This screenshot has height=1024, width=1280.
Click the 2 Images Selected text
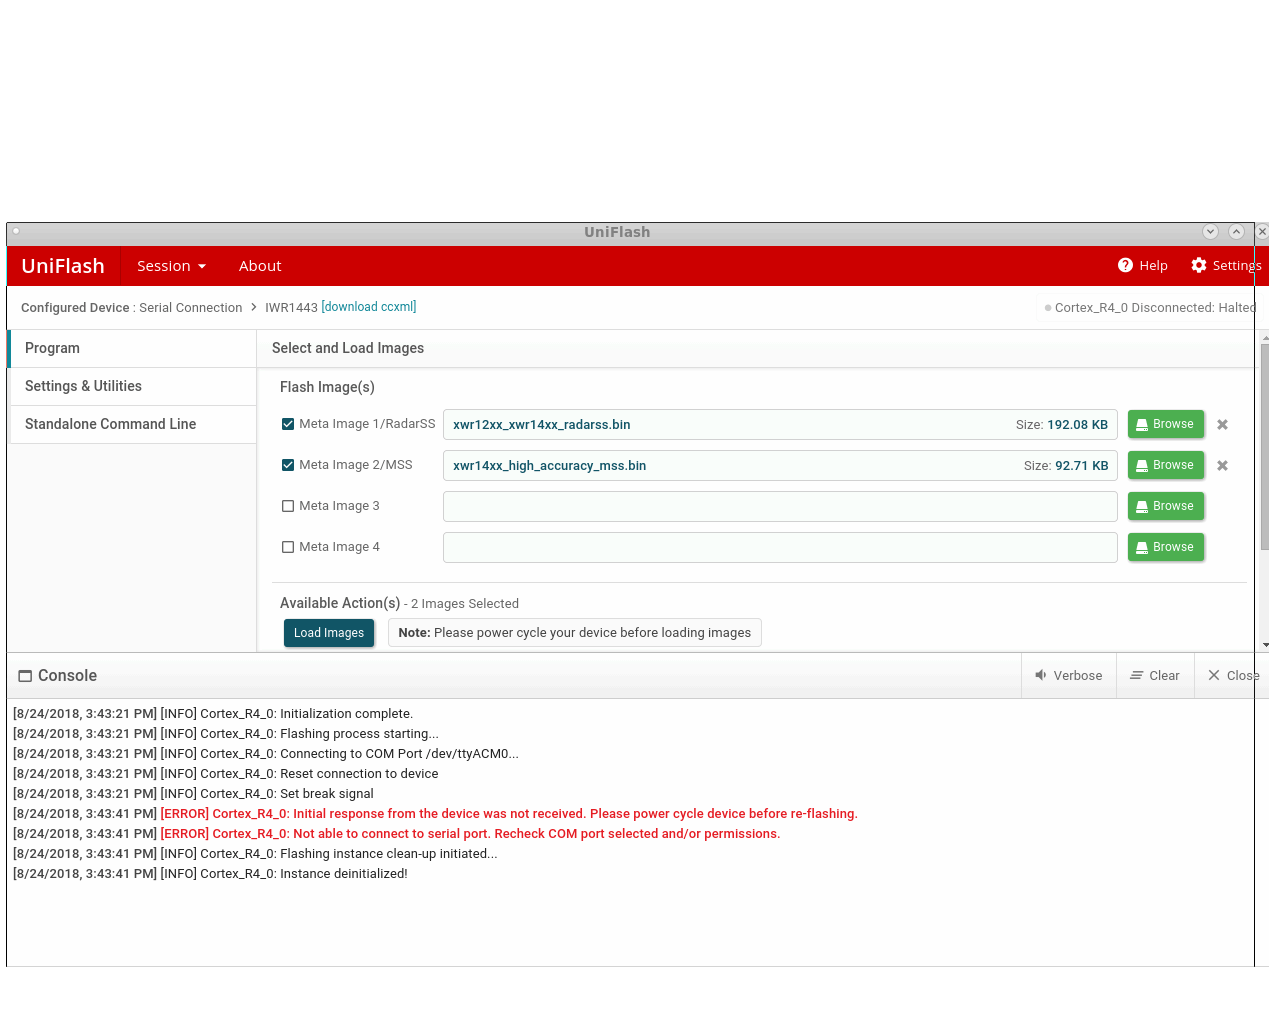pyautogui.click(x=465, y=603)
